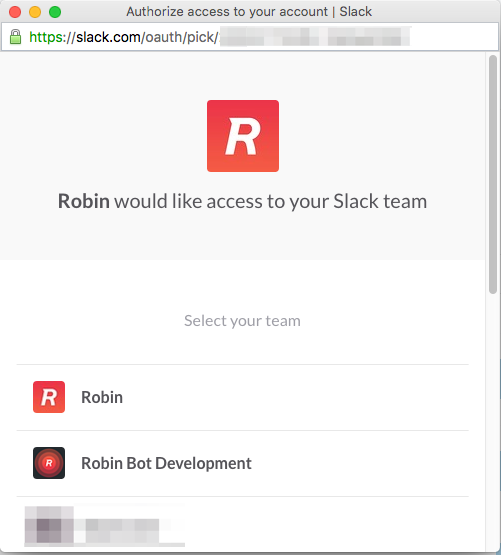Click the https protocol text in URL

(46, 37)
